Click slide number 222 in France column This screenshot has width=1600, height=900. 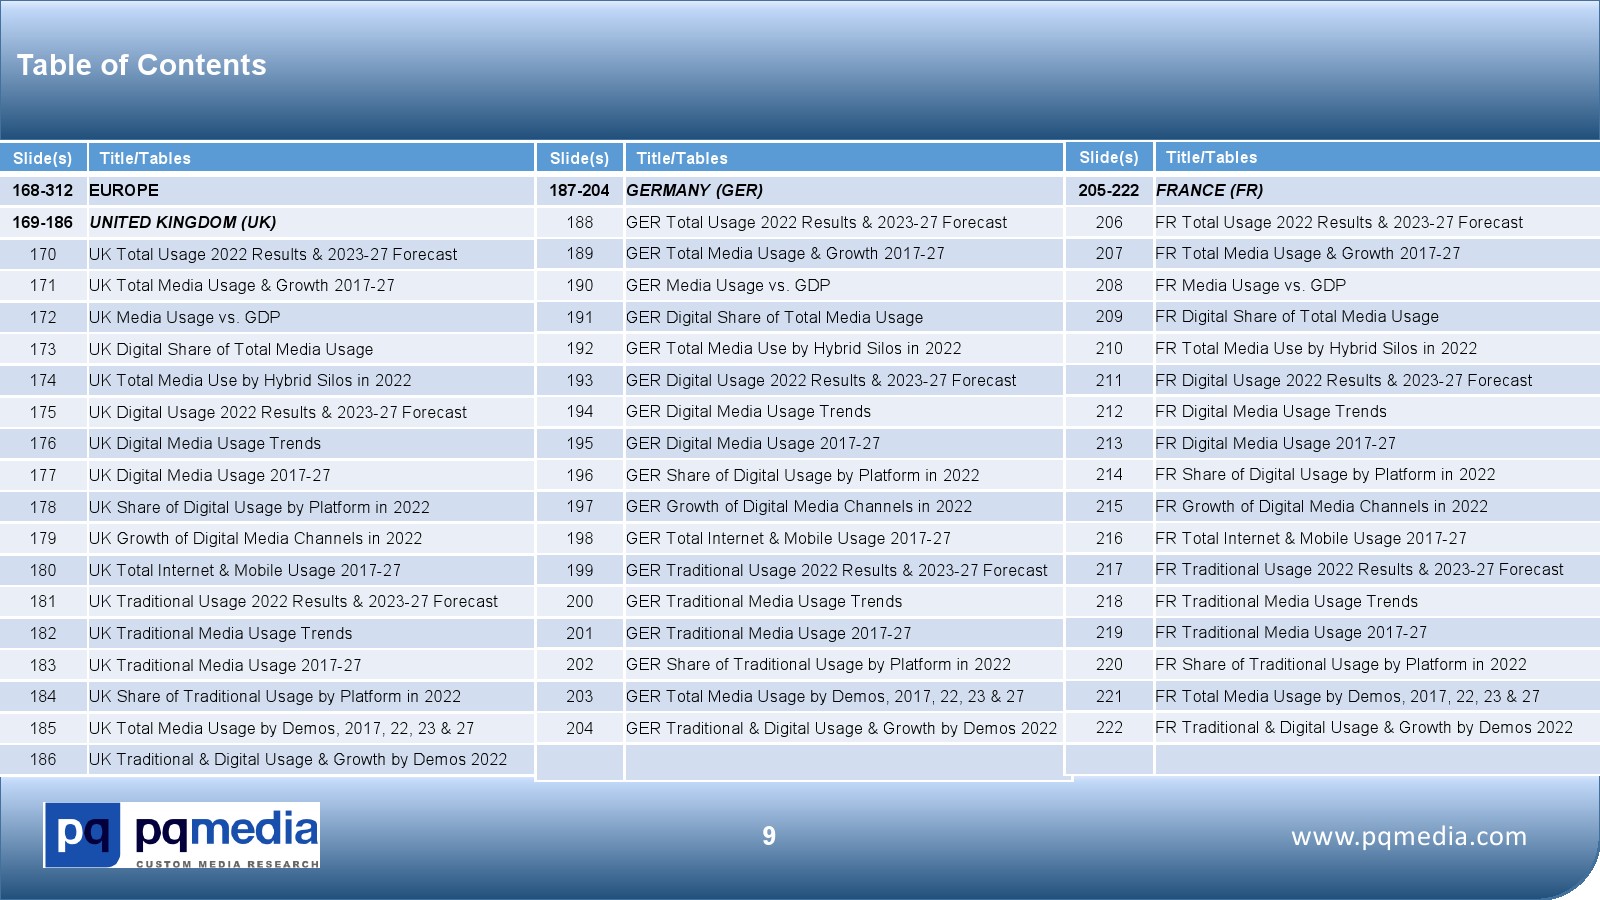tap(1109, 727)
